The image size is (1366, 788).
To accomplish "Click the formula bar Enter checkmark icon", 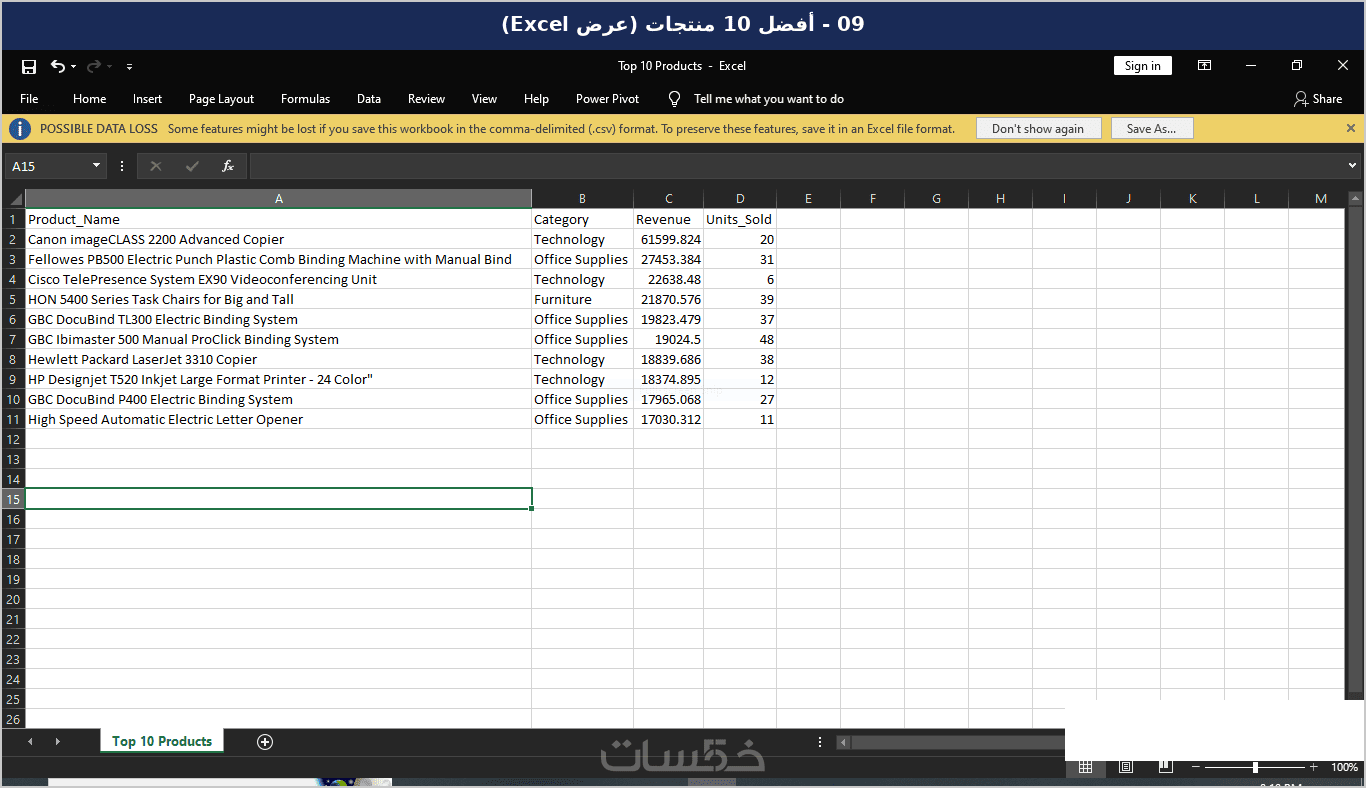I will pos(192,166).
